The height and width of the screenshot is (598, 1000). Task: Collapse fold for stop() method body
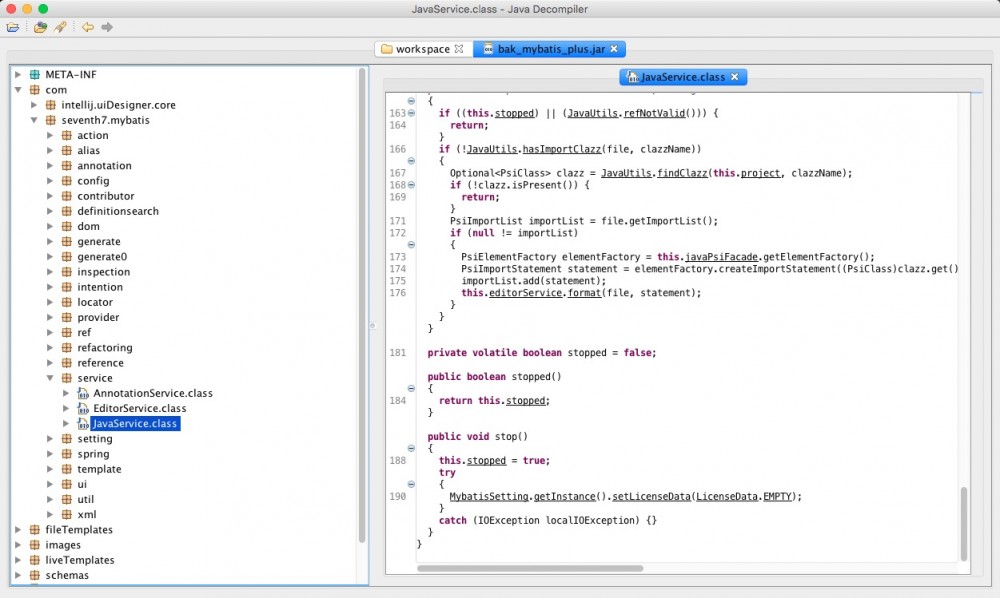(411, 448)
